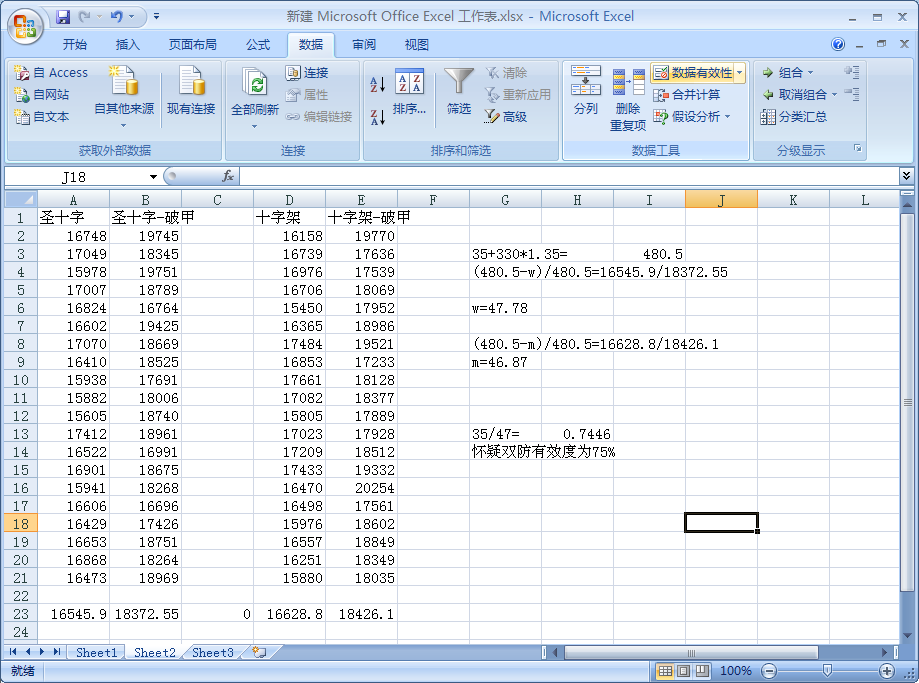Switch to Sheet3 tab
Screen dimensions: 919x683
(x=212, y=653)
